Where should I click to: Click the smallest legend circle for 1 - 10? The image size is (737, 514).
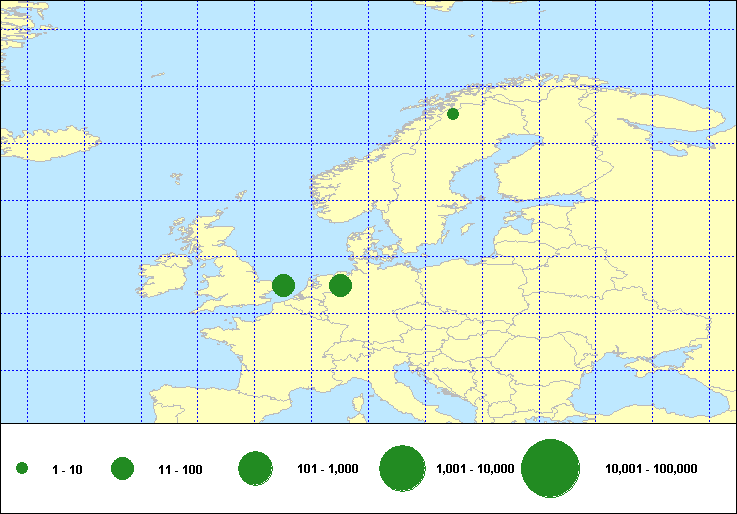point(22,469)
